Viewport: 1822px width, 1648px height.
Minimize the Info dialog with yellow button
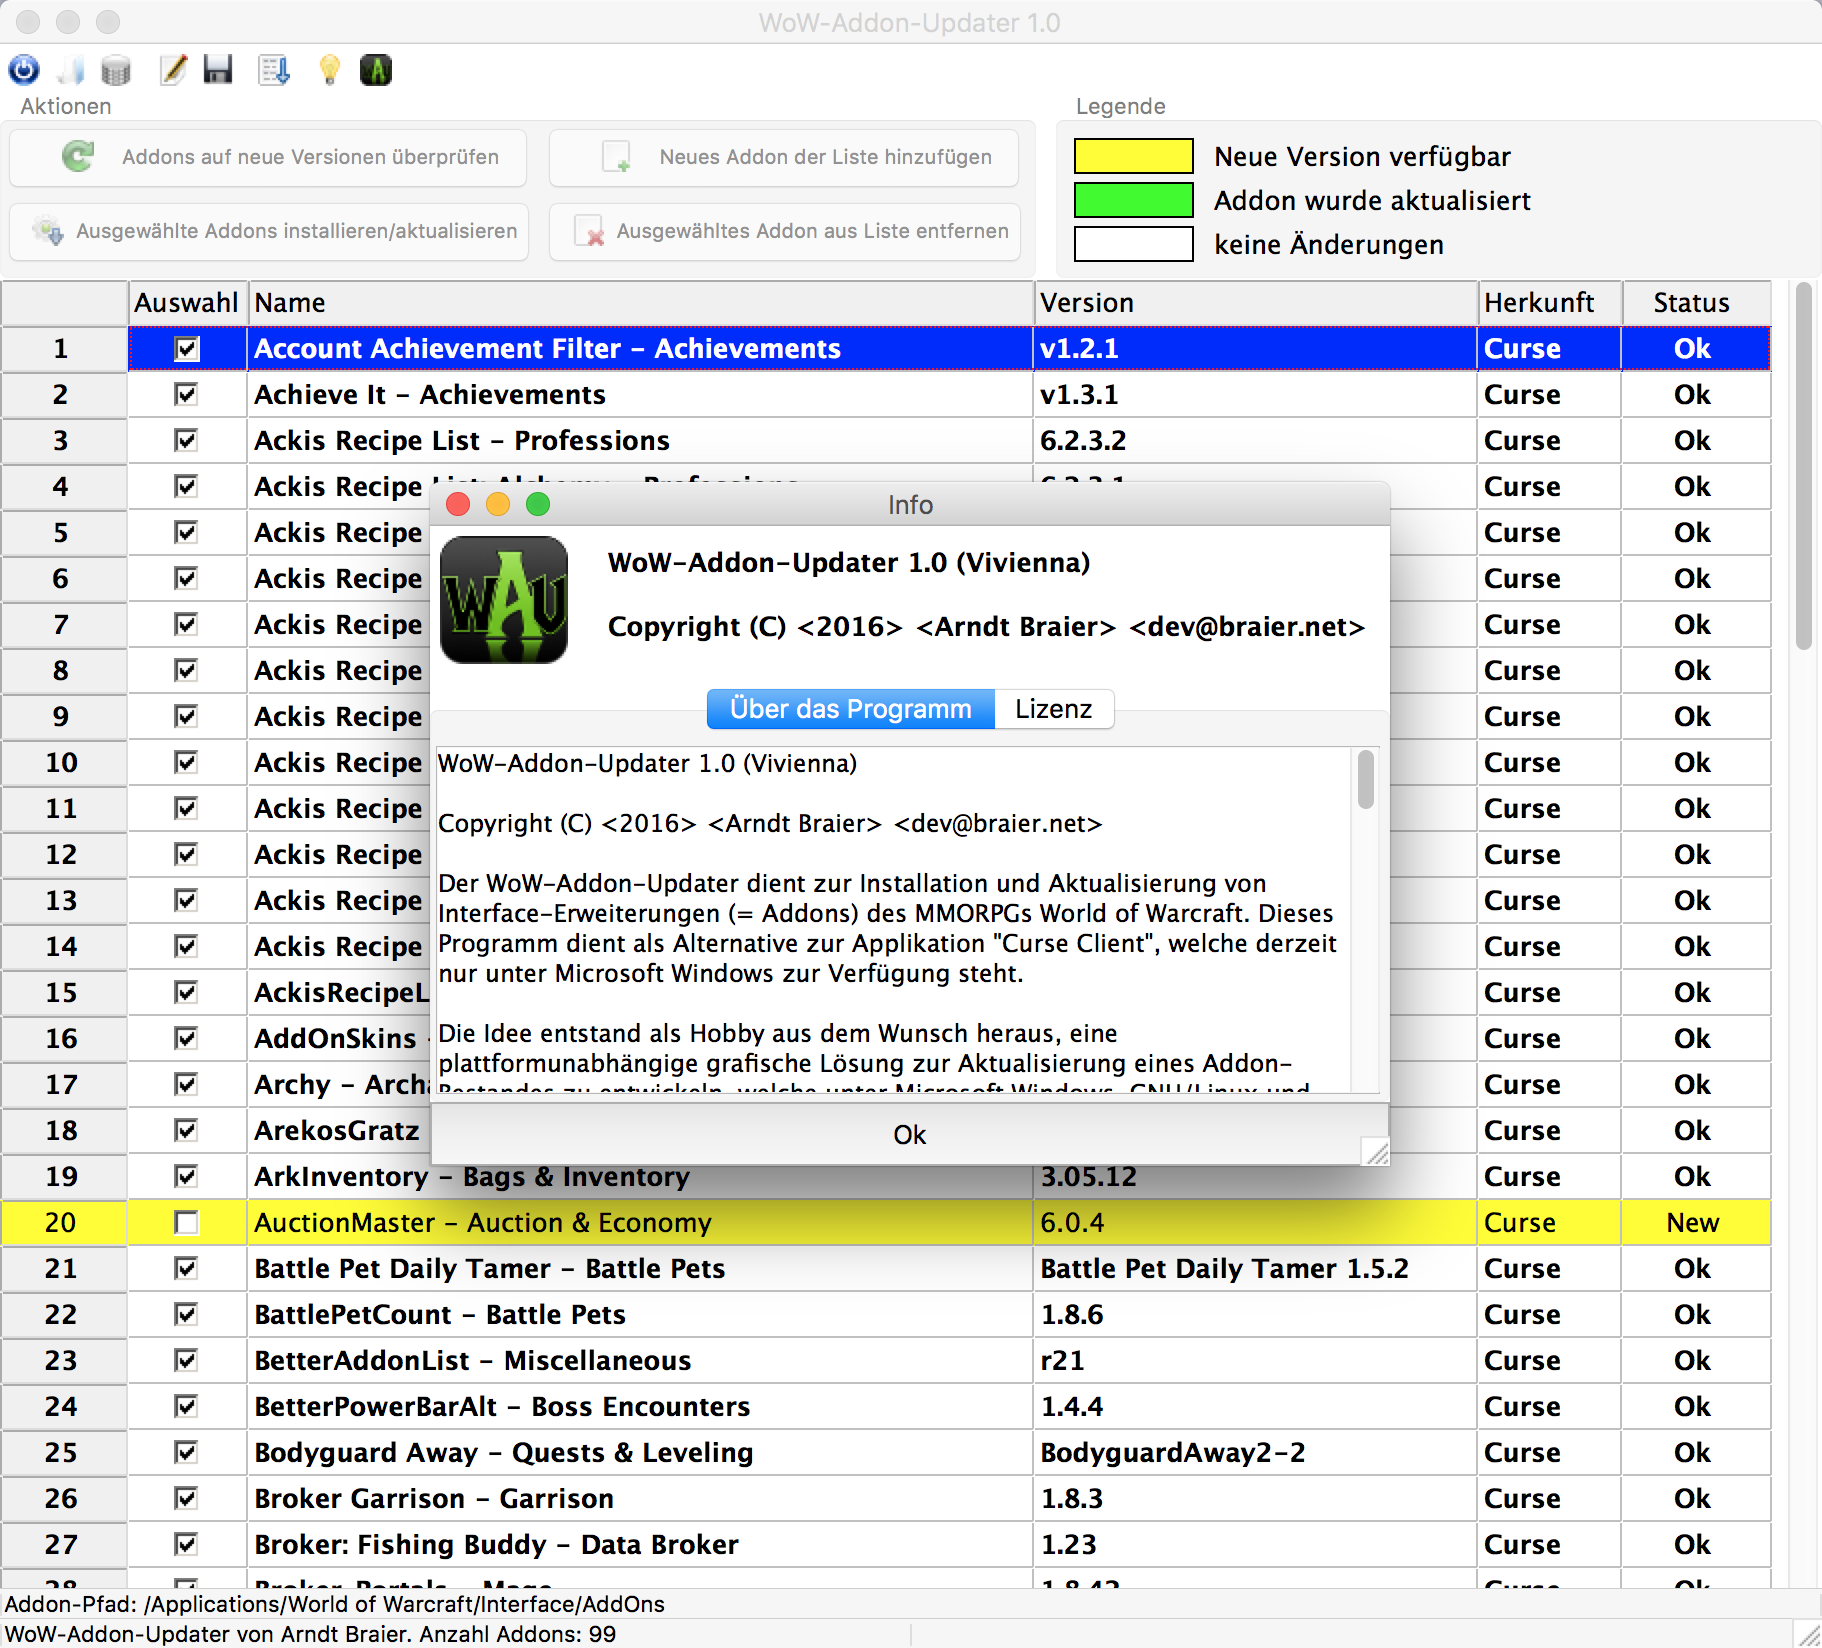[x=498, y=504]
